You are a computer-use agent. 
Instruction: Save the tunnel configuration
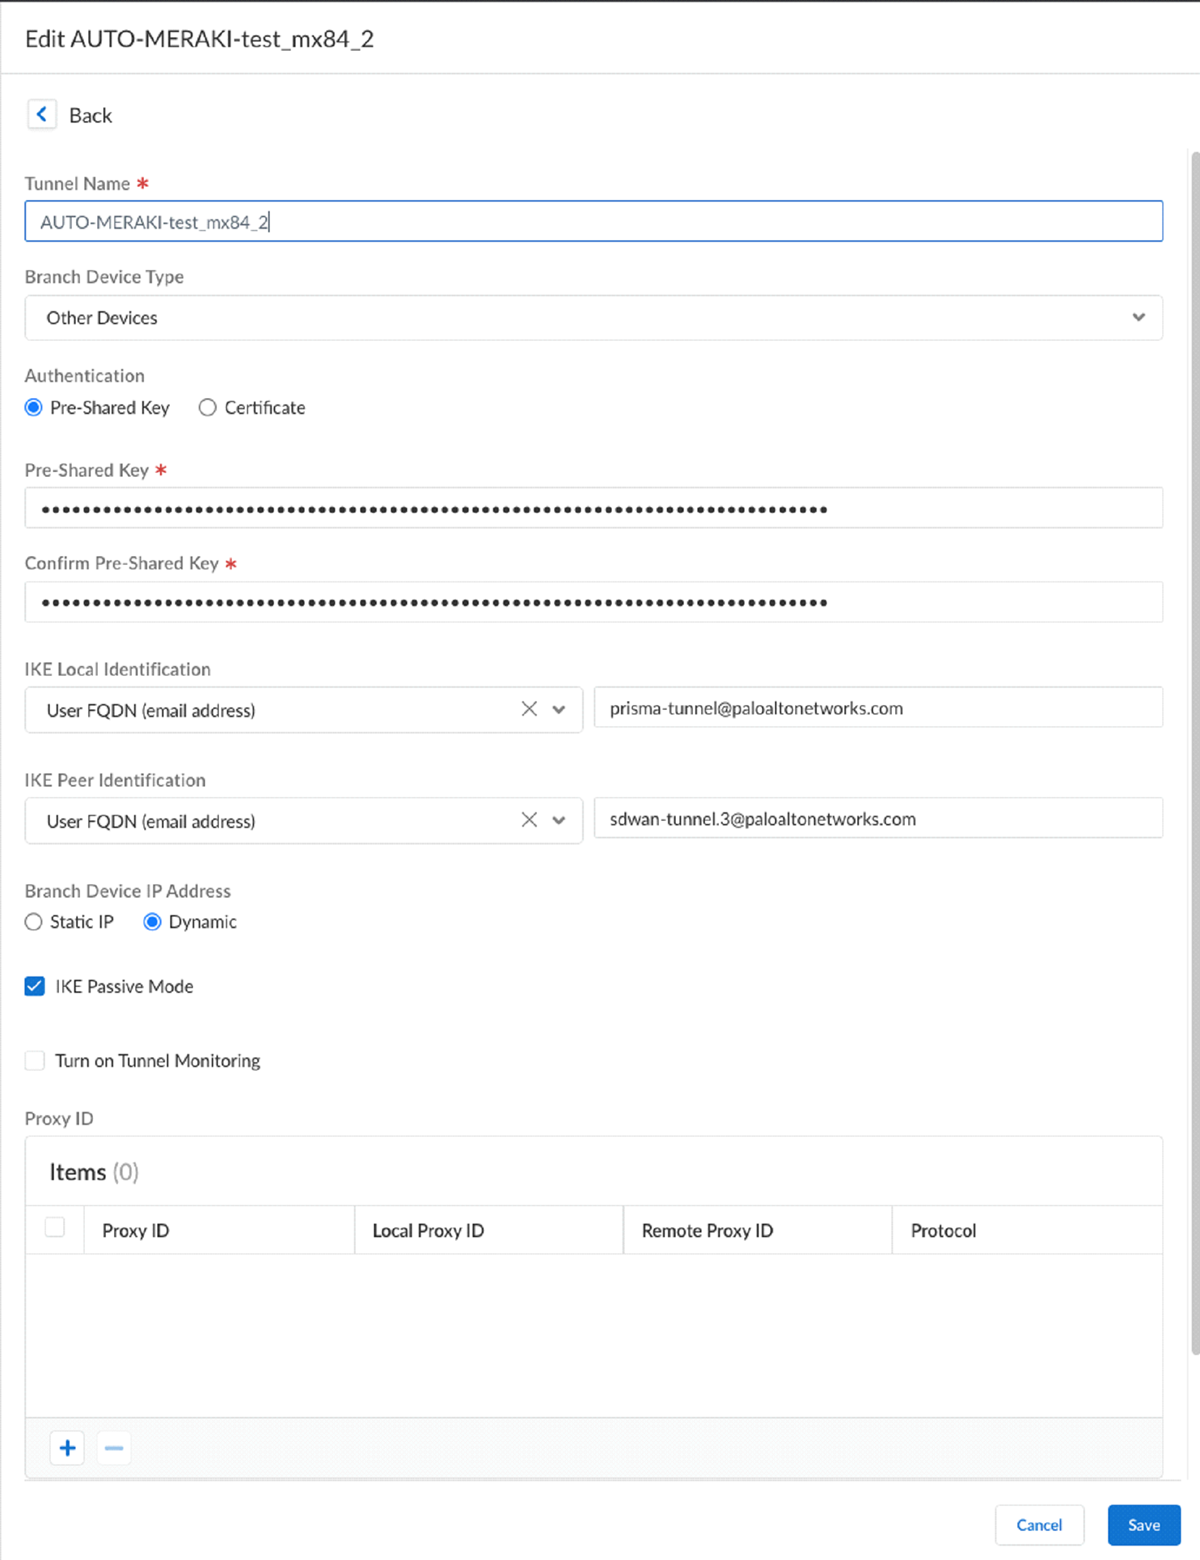[1144, 1525]
